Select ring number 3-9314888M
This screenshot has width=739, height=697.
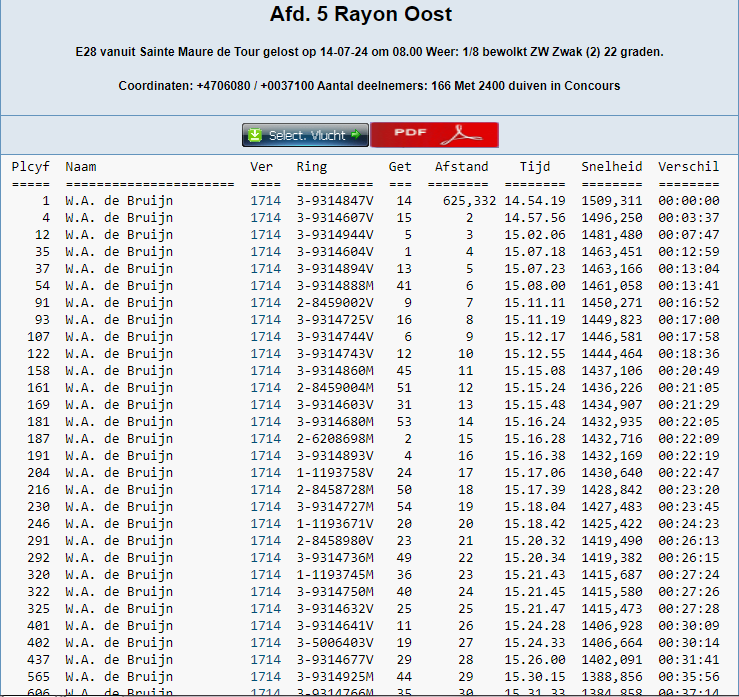(335, 286)
